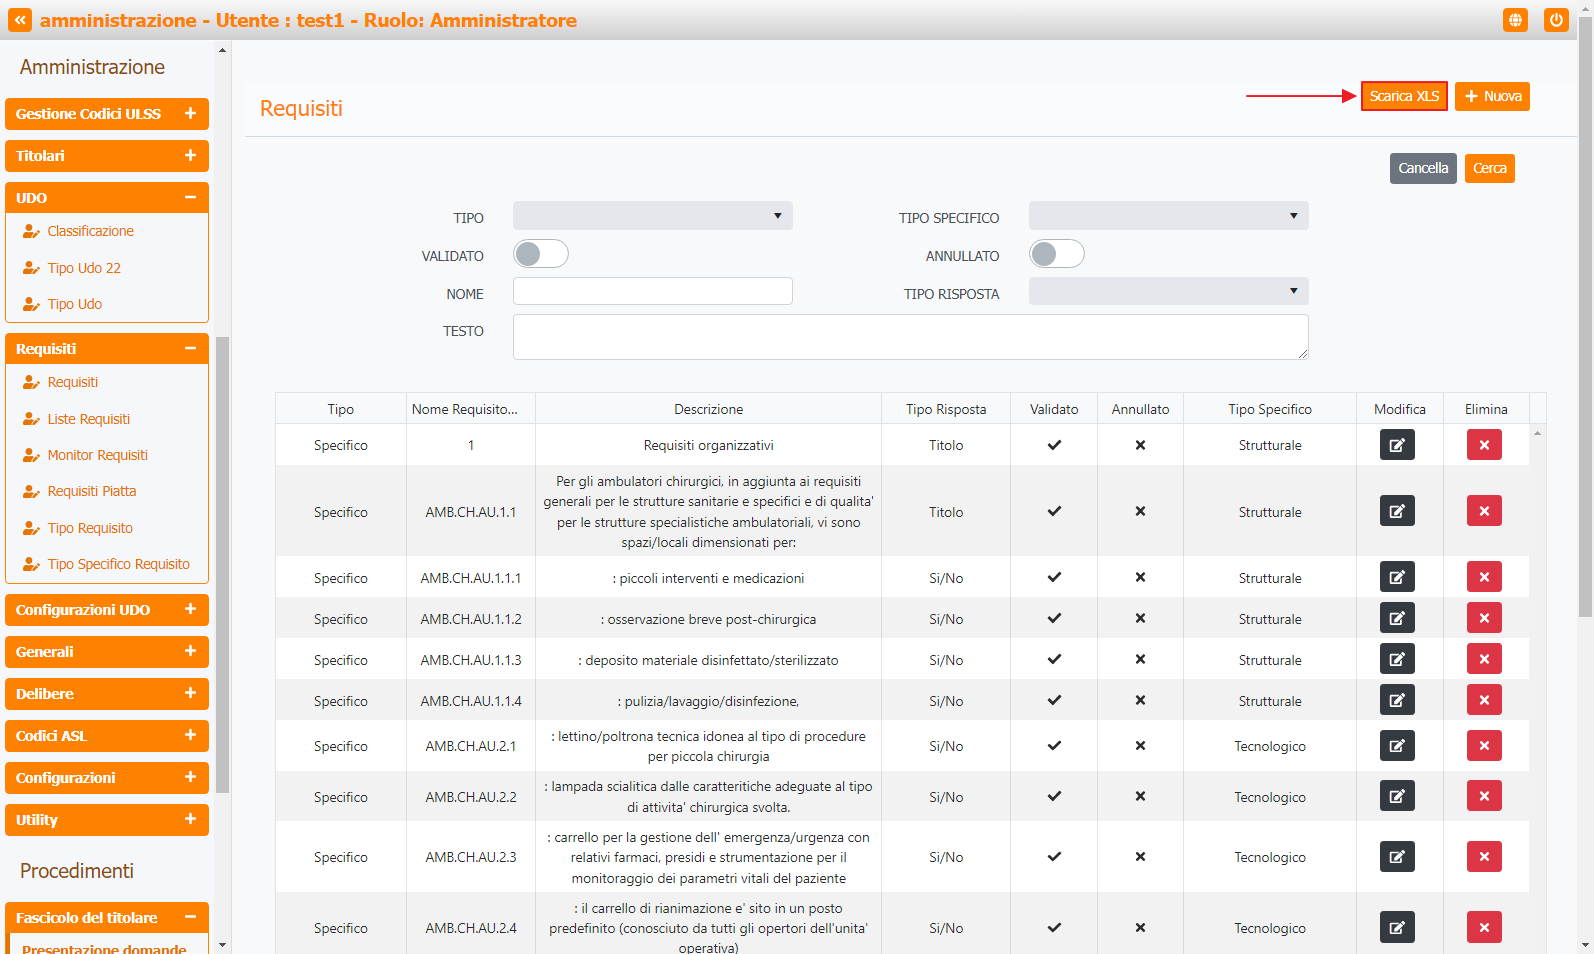The width and height of the screenshot is (1594, 954).
Task: Edit the AMB.CH.AU.1.1.1 requirement row
Action: point(1397,578)
